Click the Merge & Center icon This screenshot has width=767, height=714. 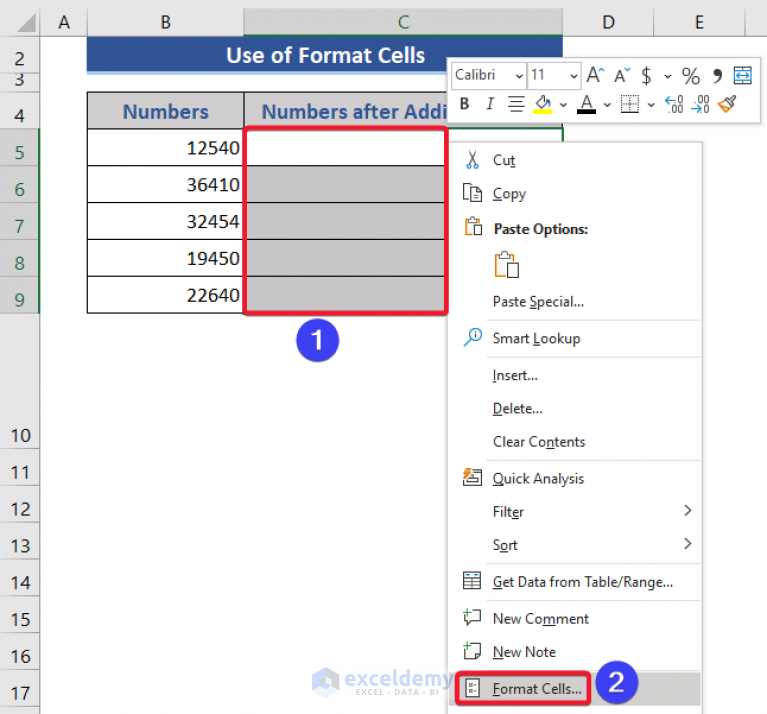(743, 75)
